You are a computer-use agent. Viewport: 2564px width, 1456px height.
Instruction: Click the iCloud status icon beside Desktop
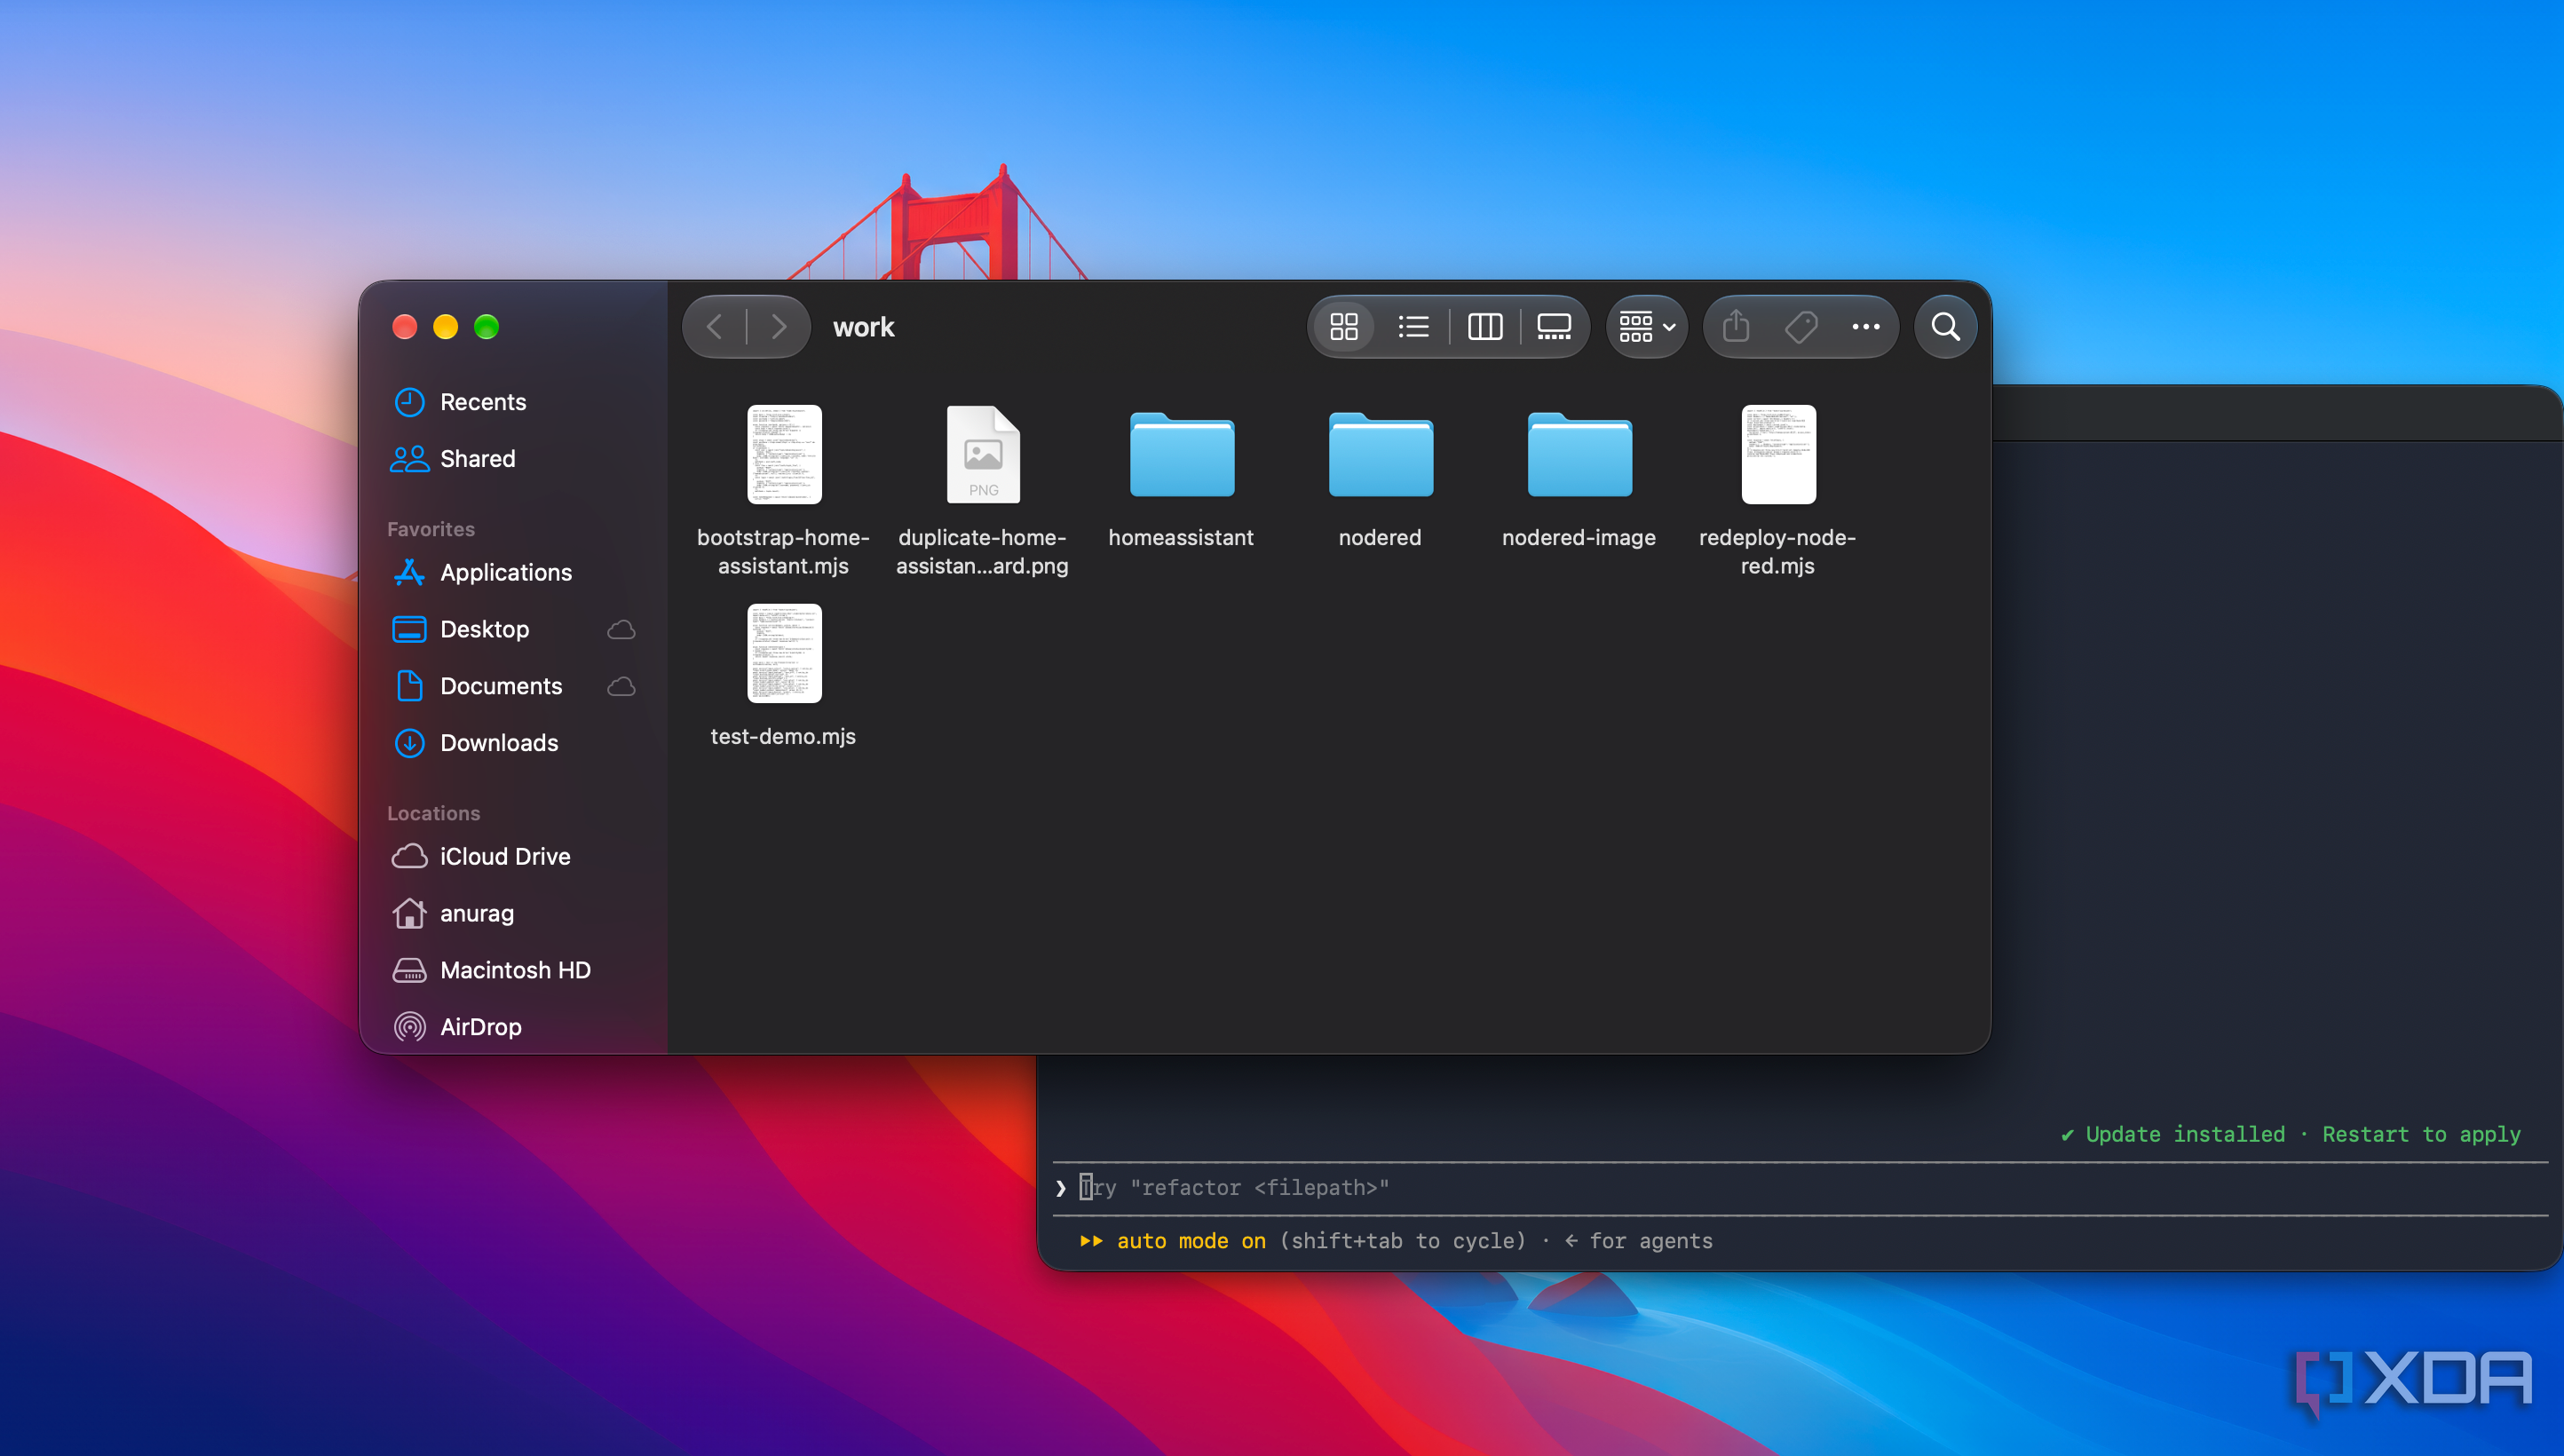click(x=621, y=630)
